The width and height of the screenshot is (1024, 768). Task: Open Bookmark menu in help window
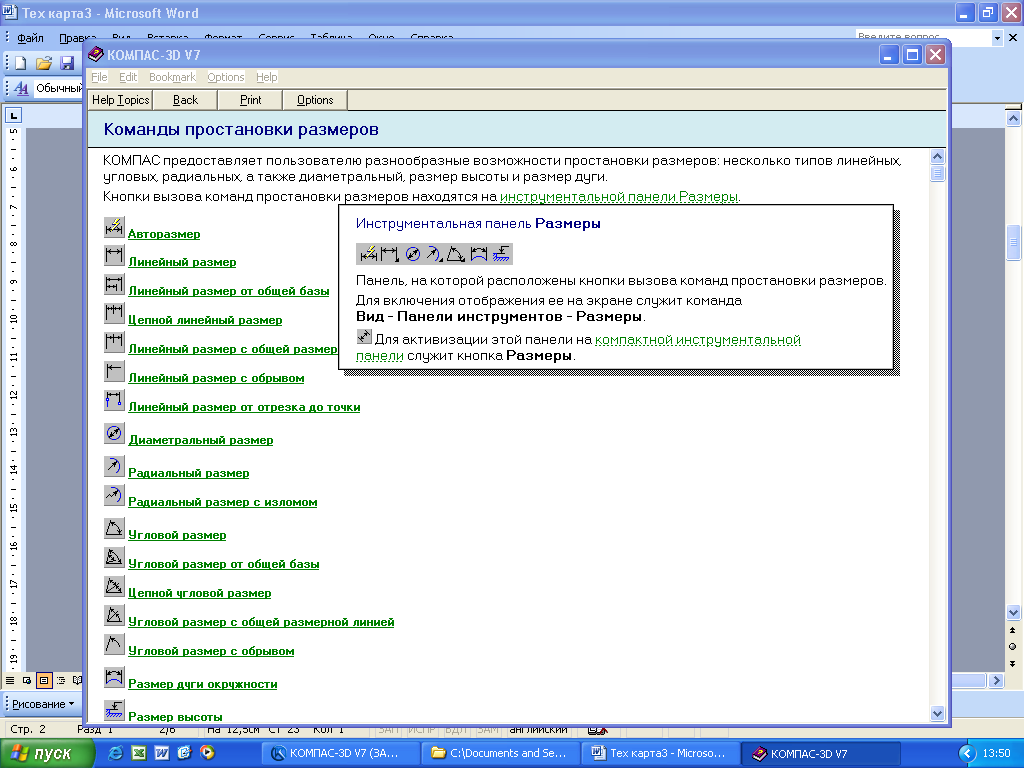point(172,77)
